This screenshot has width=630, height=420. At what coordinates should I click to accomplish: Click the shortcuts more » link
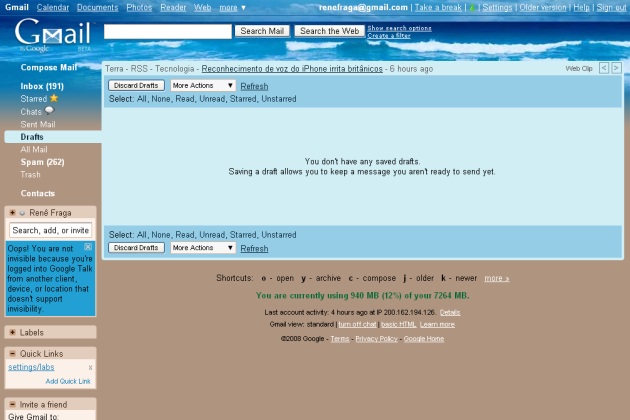tap(497, 278)
